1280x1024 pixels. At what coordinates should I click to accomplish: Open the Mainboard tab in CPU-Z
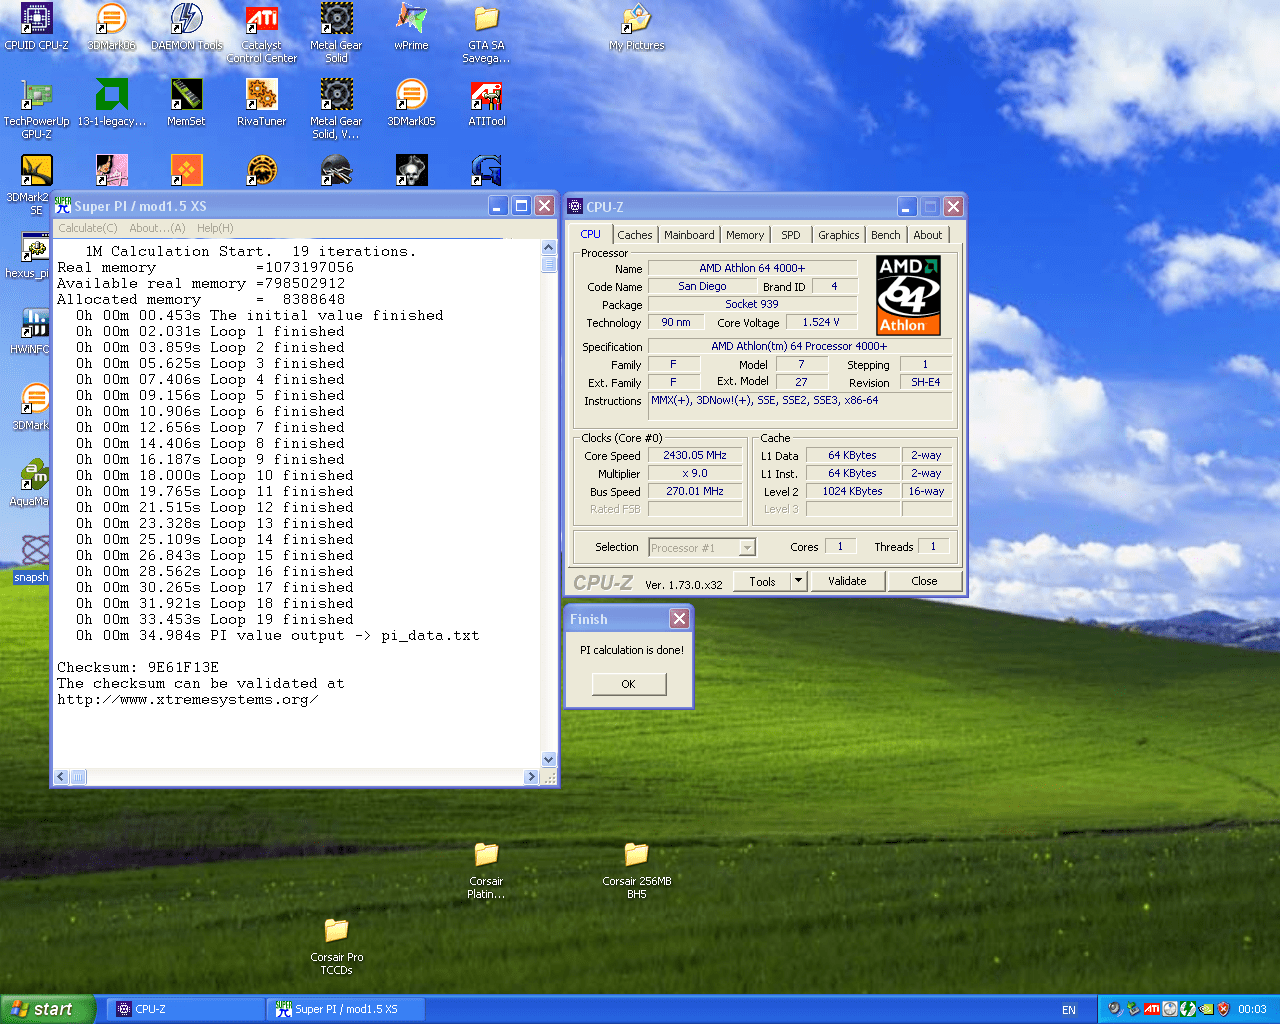[x=689, y=235]
